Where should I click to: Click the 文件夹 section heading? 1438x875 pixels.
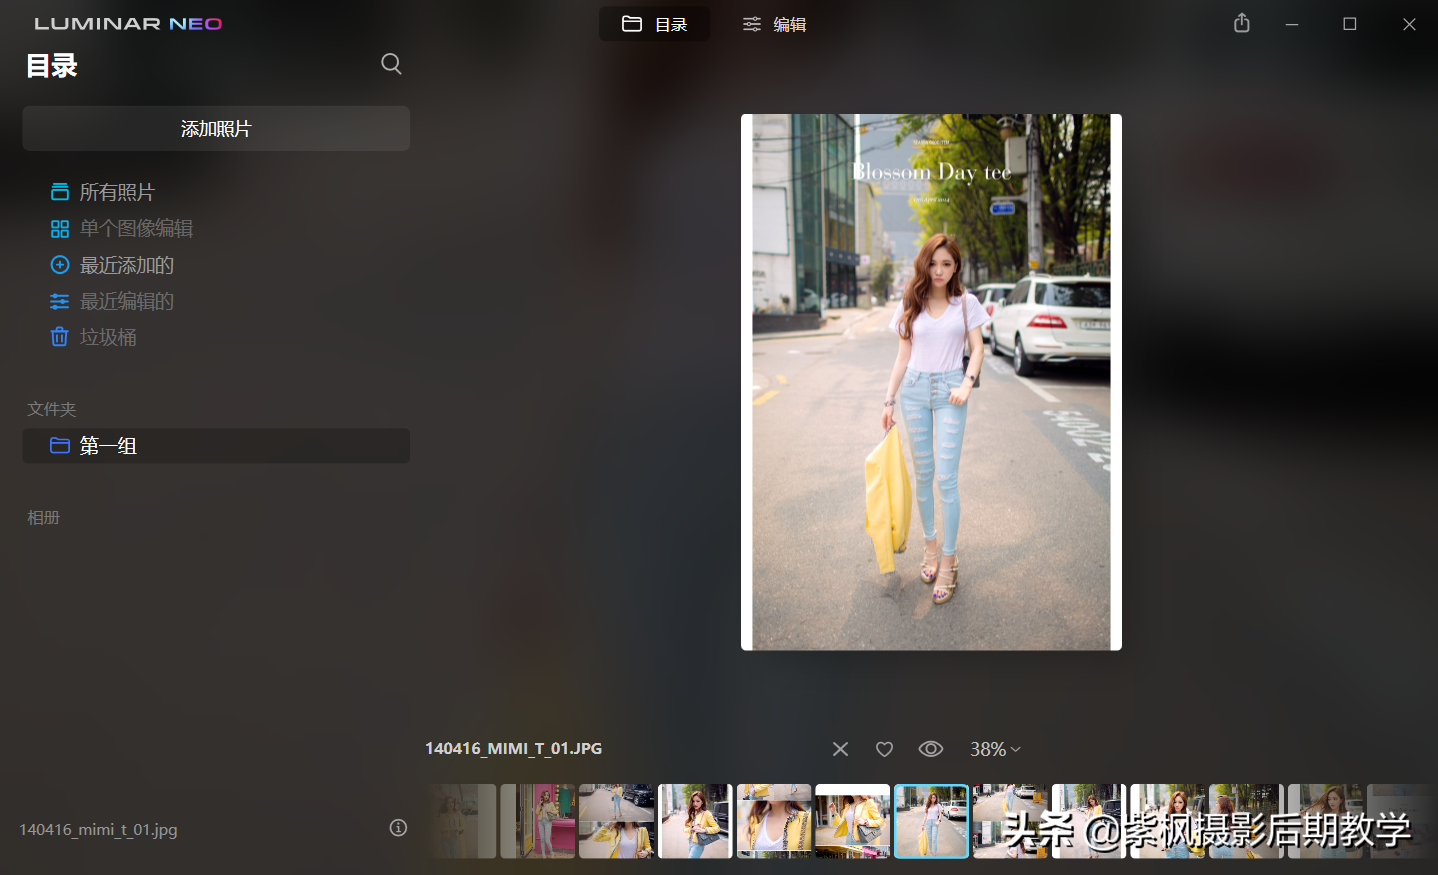tap(52, 409)
